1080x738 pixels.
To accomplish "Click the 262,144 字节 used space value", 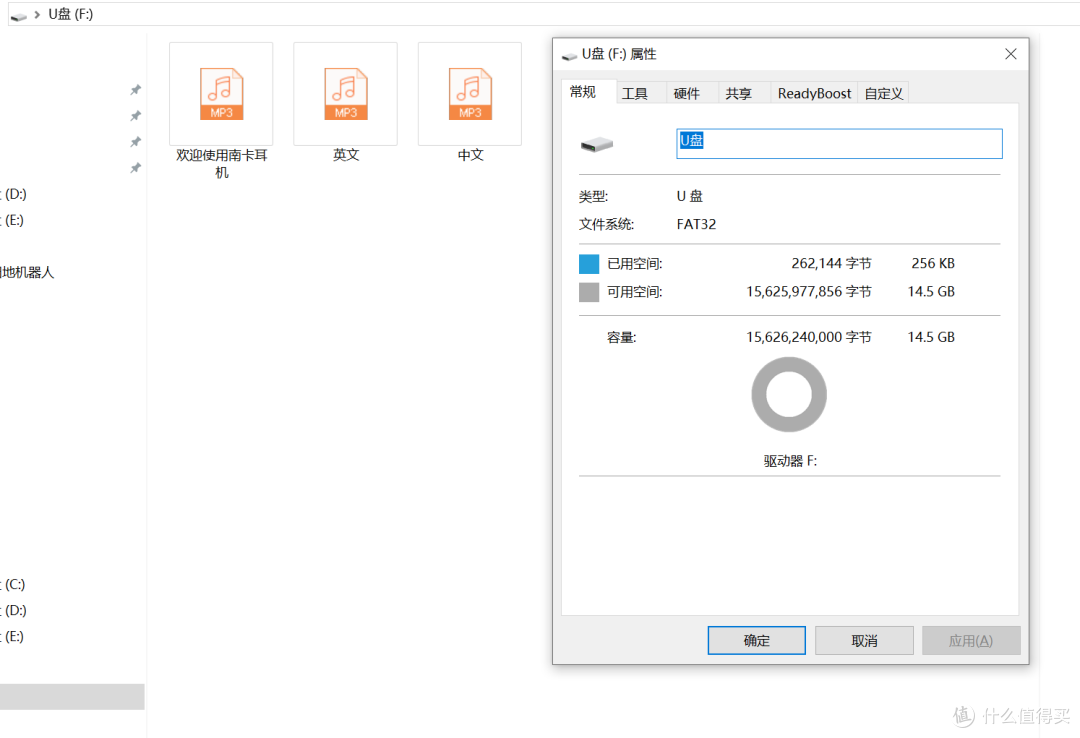I will [831, 263].
